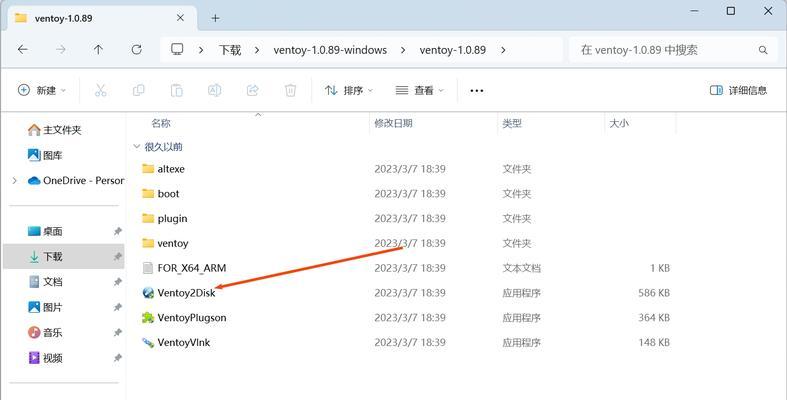787x400 pixels.
Task: Open the 新建 New dropdown
Action: click(x=42, y=90)
